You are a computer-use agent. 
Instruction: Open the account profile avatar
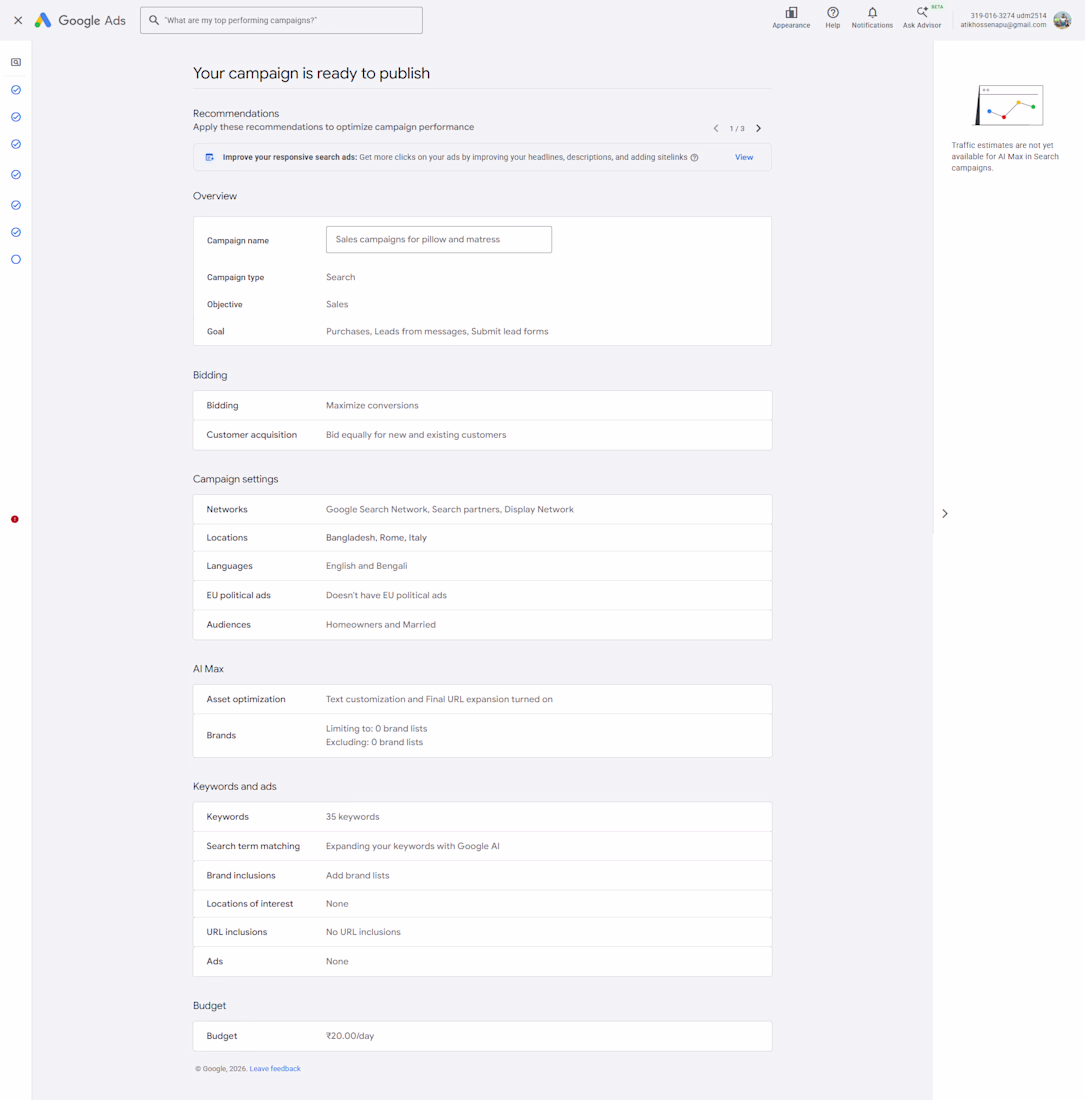click(1062, 20)
